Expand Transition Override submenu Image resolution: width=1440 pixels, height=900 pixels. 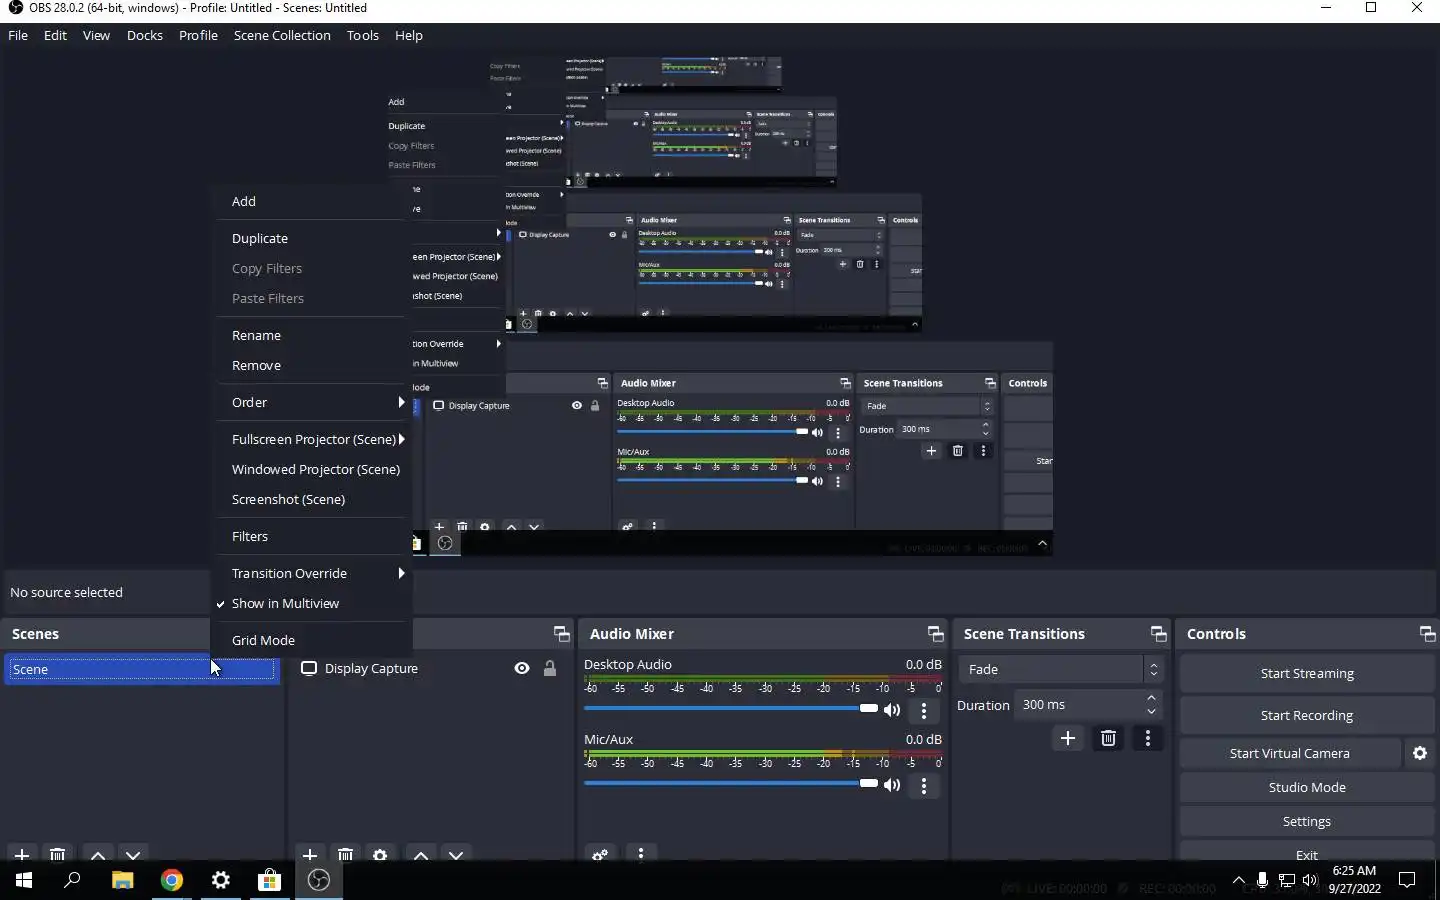[x=312, y=573]
